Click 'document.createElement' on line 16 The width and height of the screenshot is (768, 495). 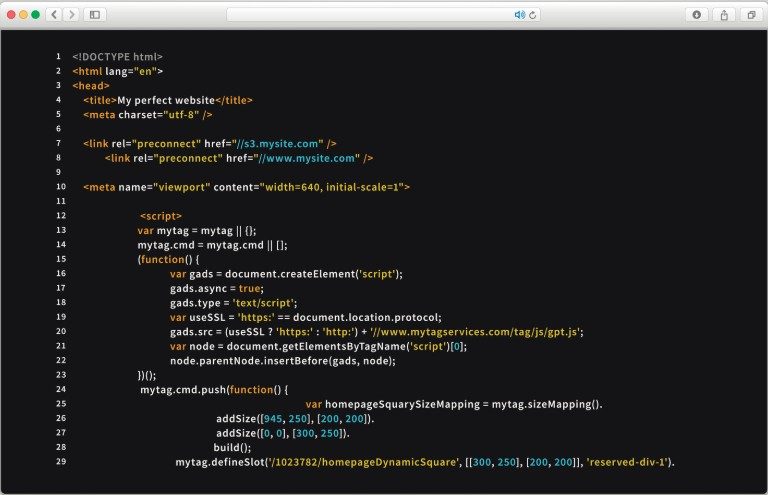click(x=290, y=274)
